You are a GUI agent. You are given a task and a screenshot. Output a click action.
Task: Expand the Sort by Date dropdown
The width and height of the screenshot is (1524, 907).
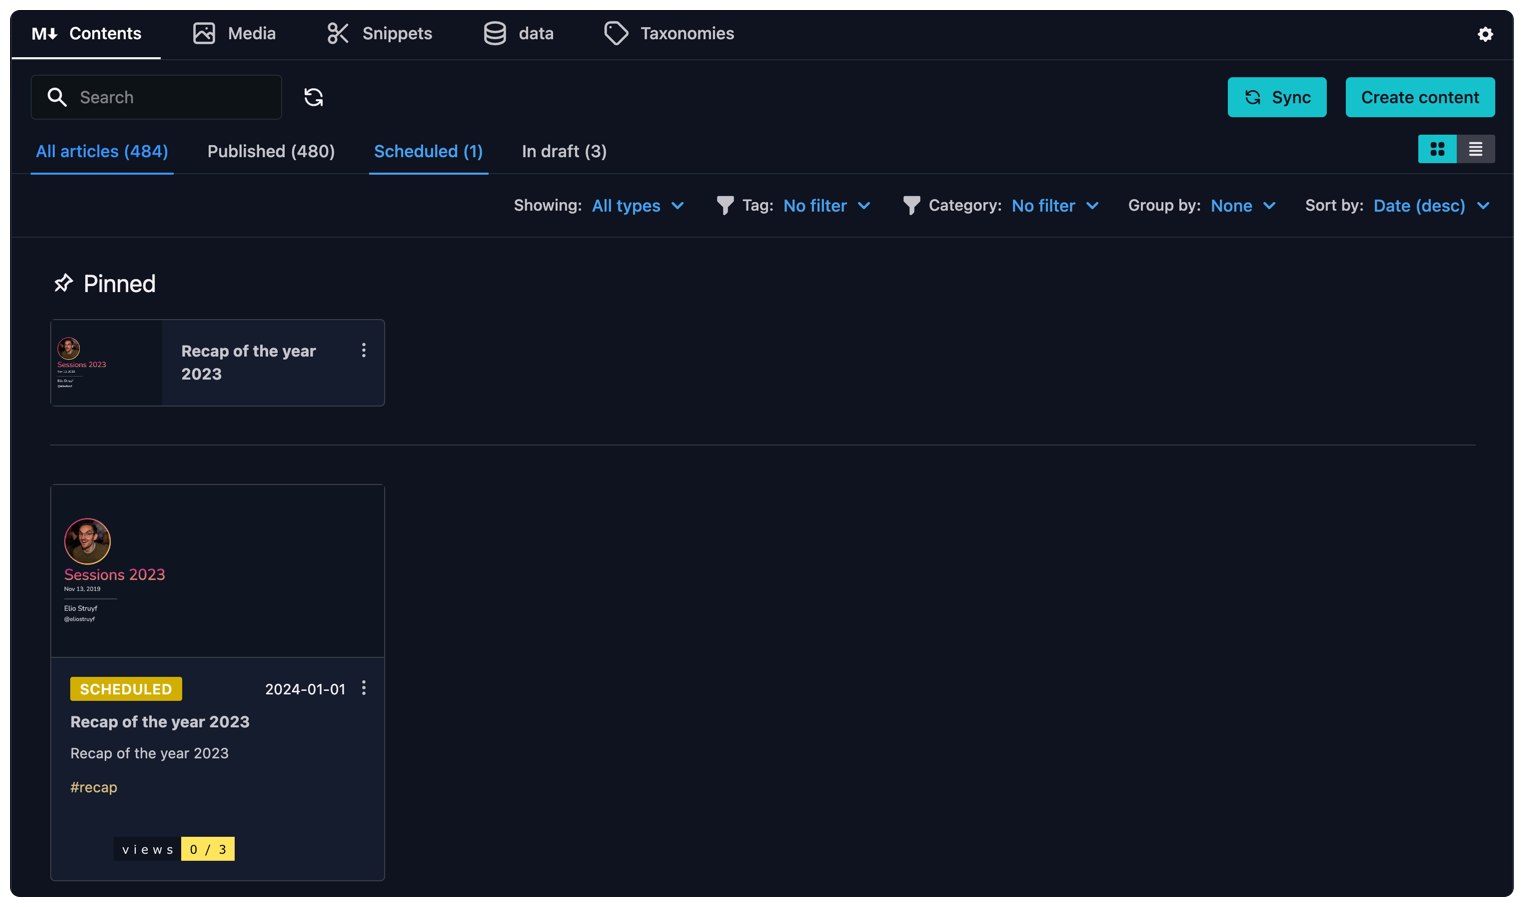pyautogui.click(x=1431, y=206)
